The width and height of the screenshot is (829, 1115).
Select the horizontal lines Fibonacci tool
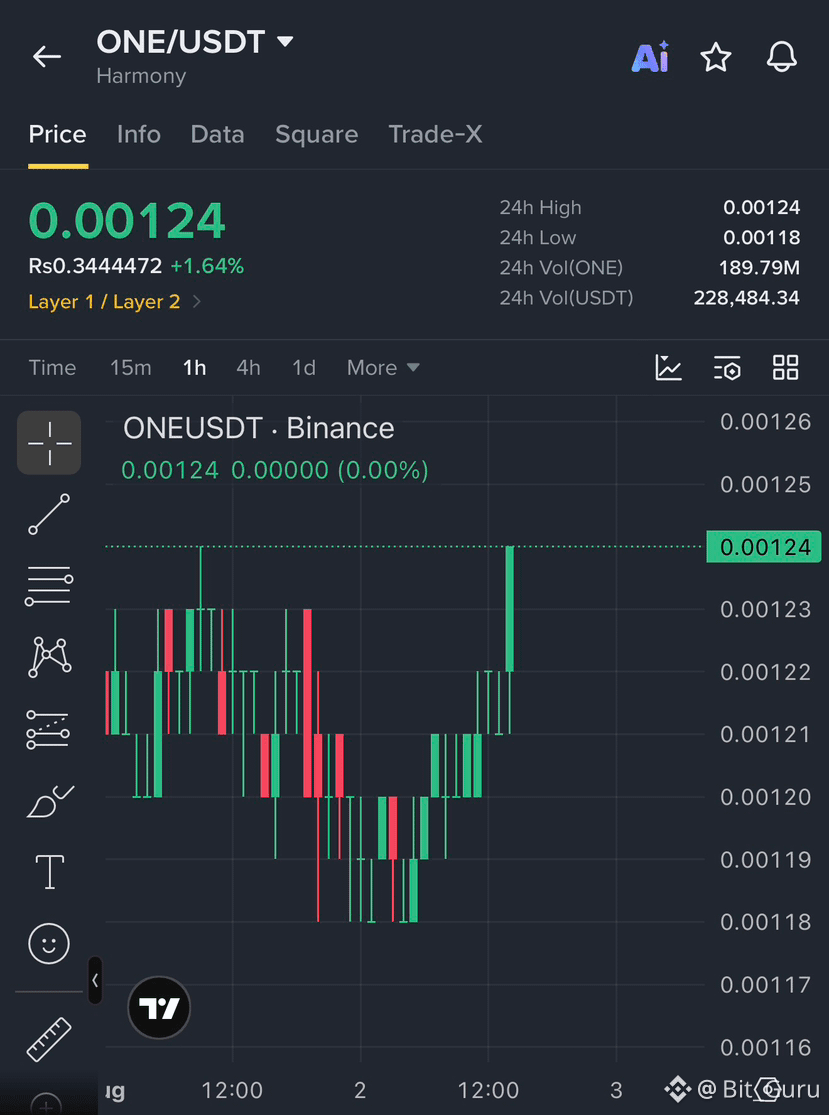pos(49,586)
